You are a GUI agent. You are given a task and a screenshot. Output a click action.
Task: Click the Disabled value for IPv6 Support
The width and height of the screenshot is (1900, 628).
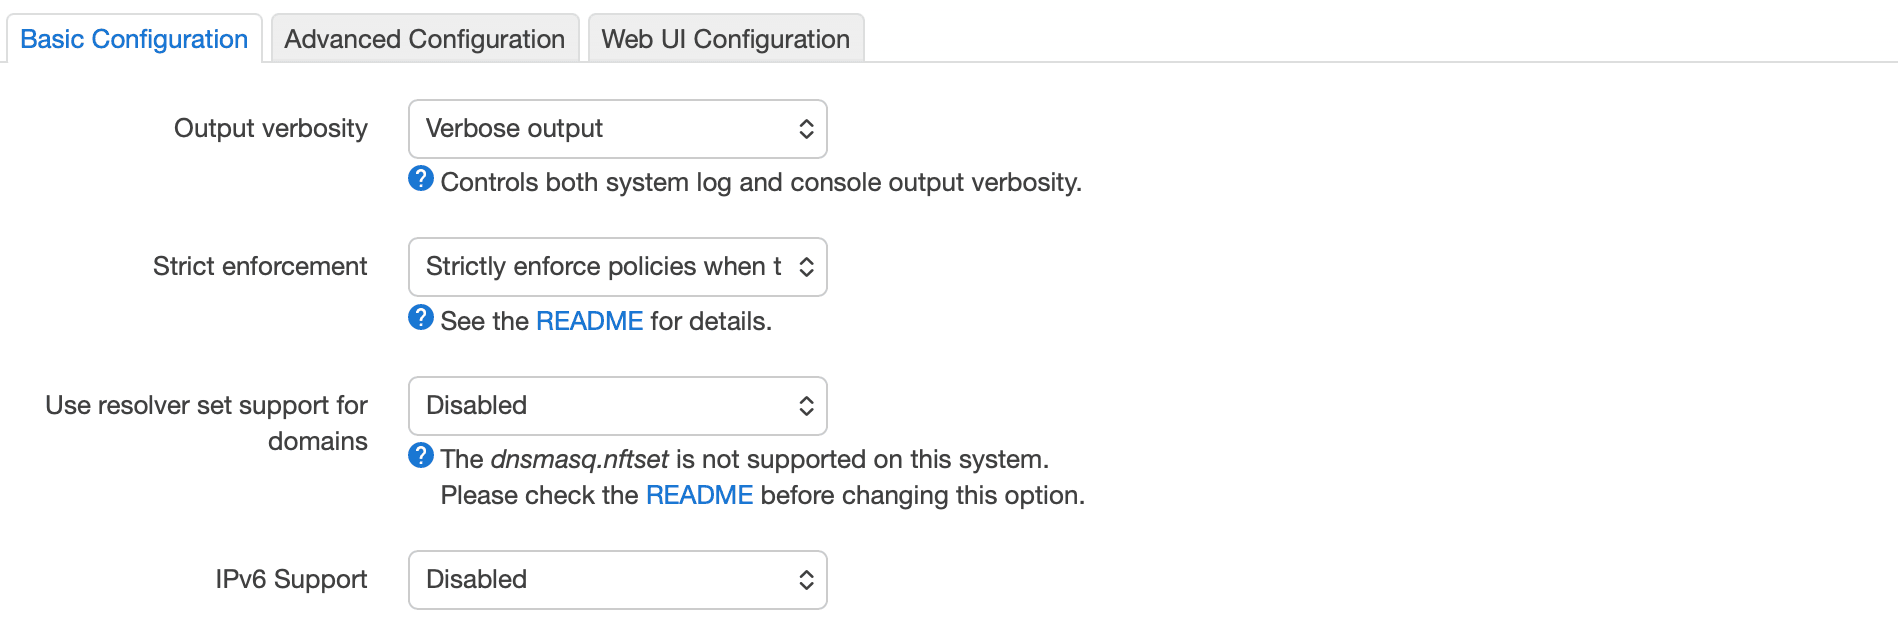click(475, 580)
